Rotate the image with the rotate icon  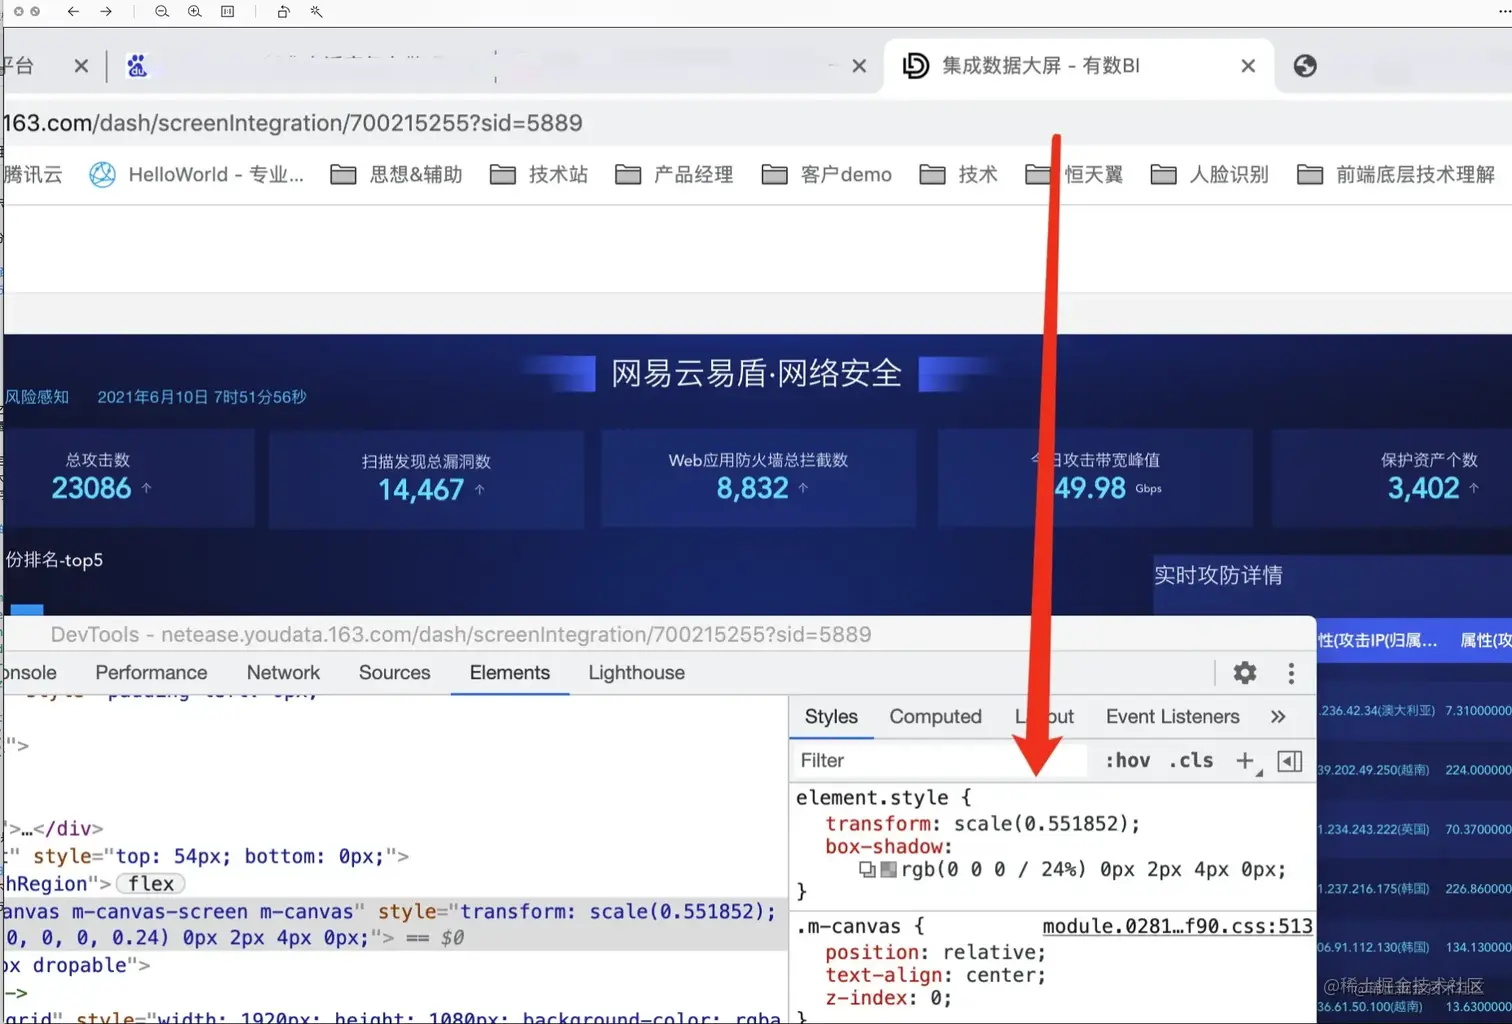[284, 12]
